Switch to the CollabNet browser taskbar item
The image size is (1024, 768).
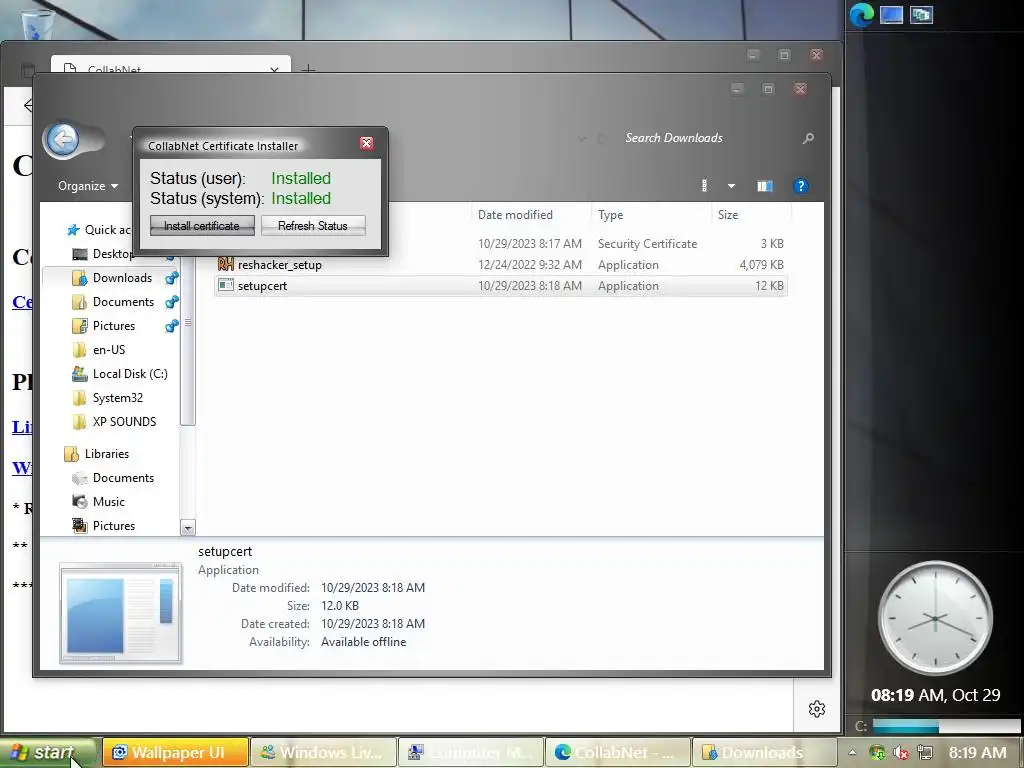click(x=618, y=753)
